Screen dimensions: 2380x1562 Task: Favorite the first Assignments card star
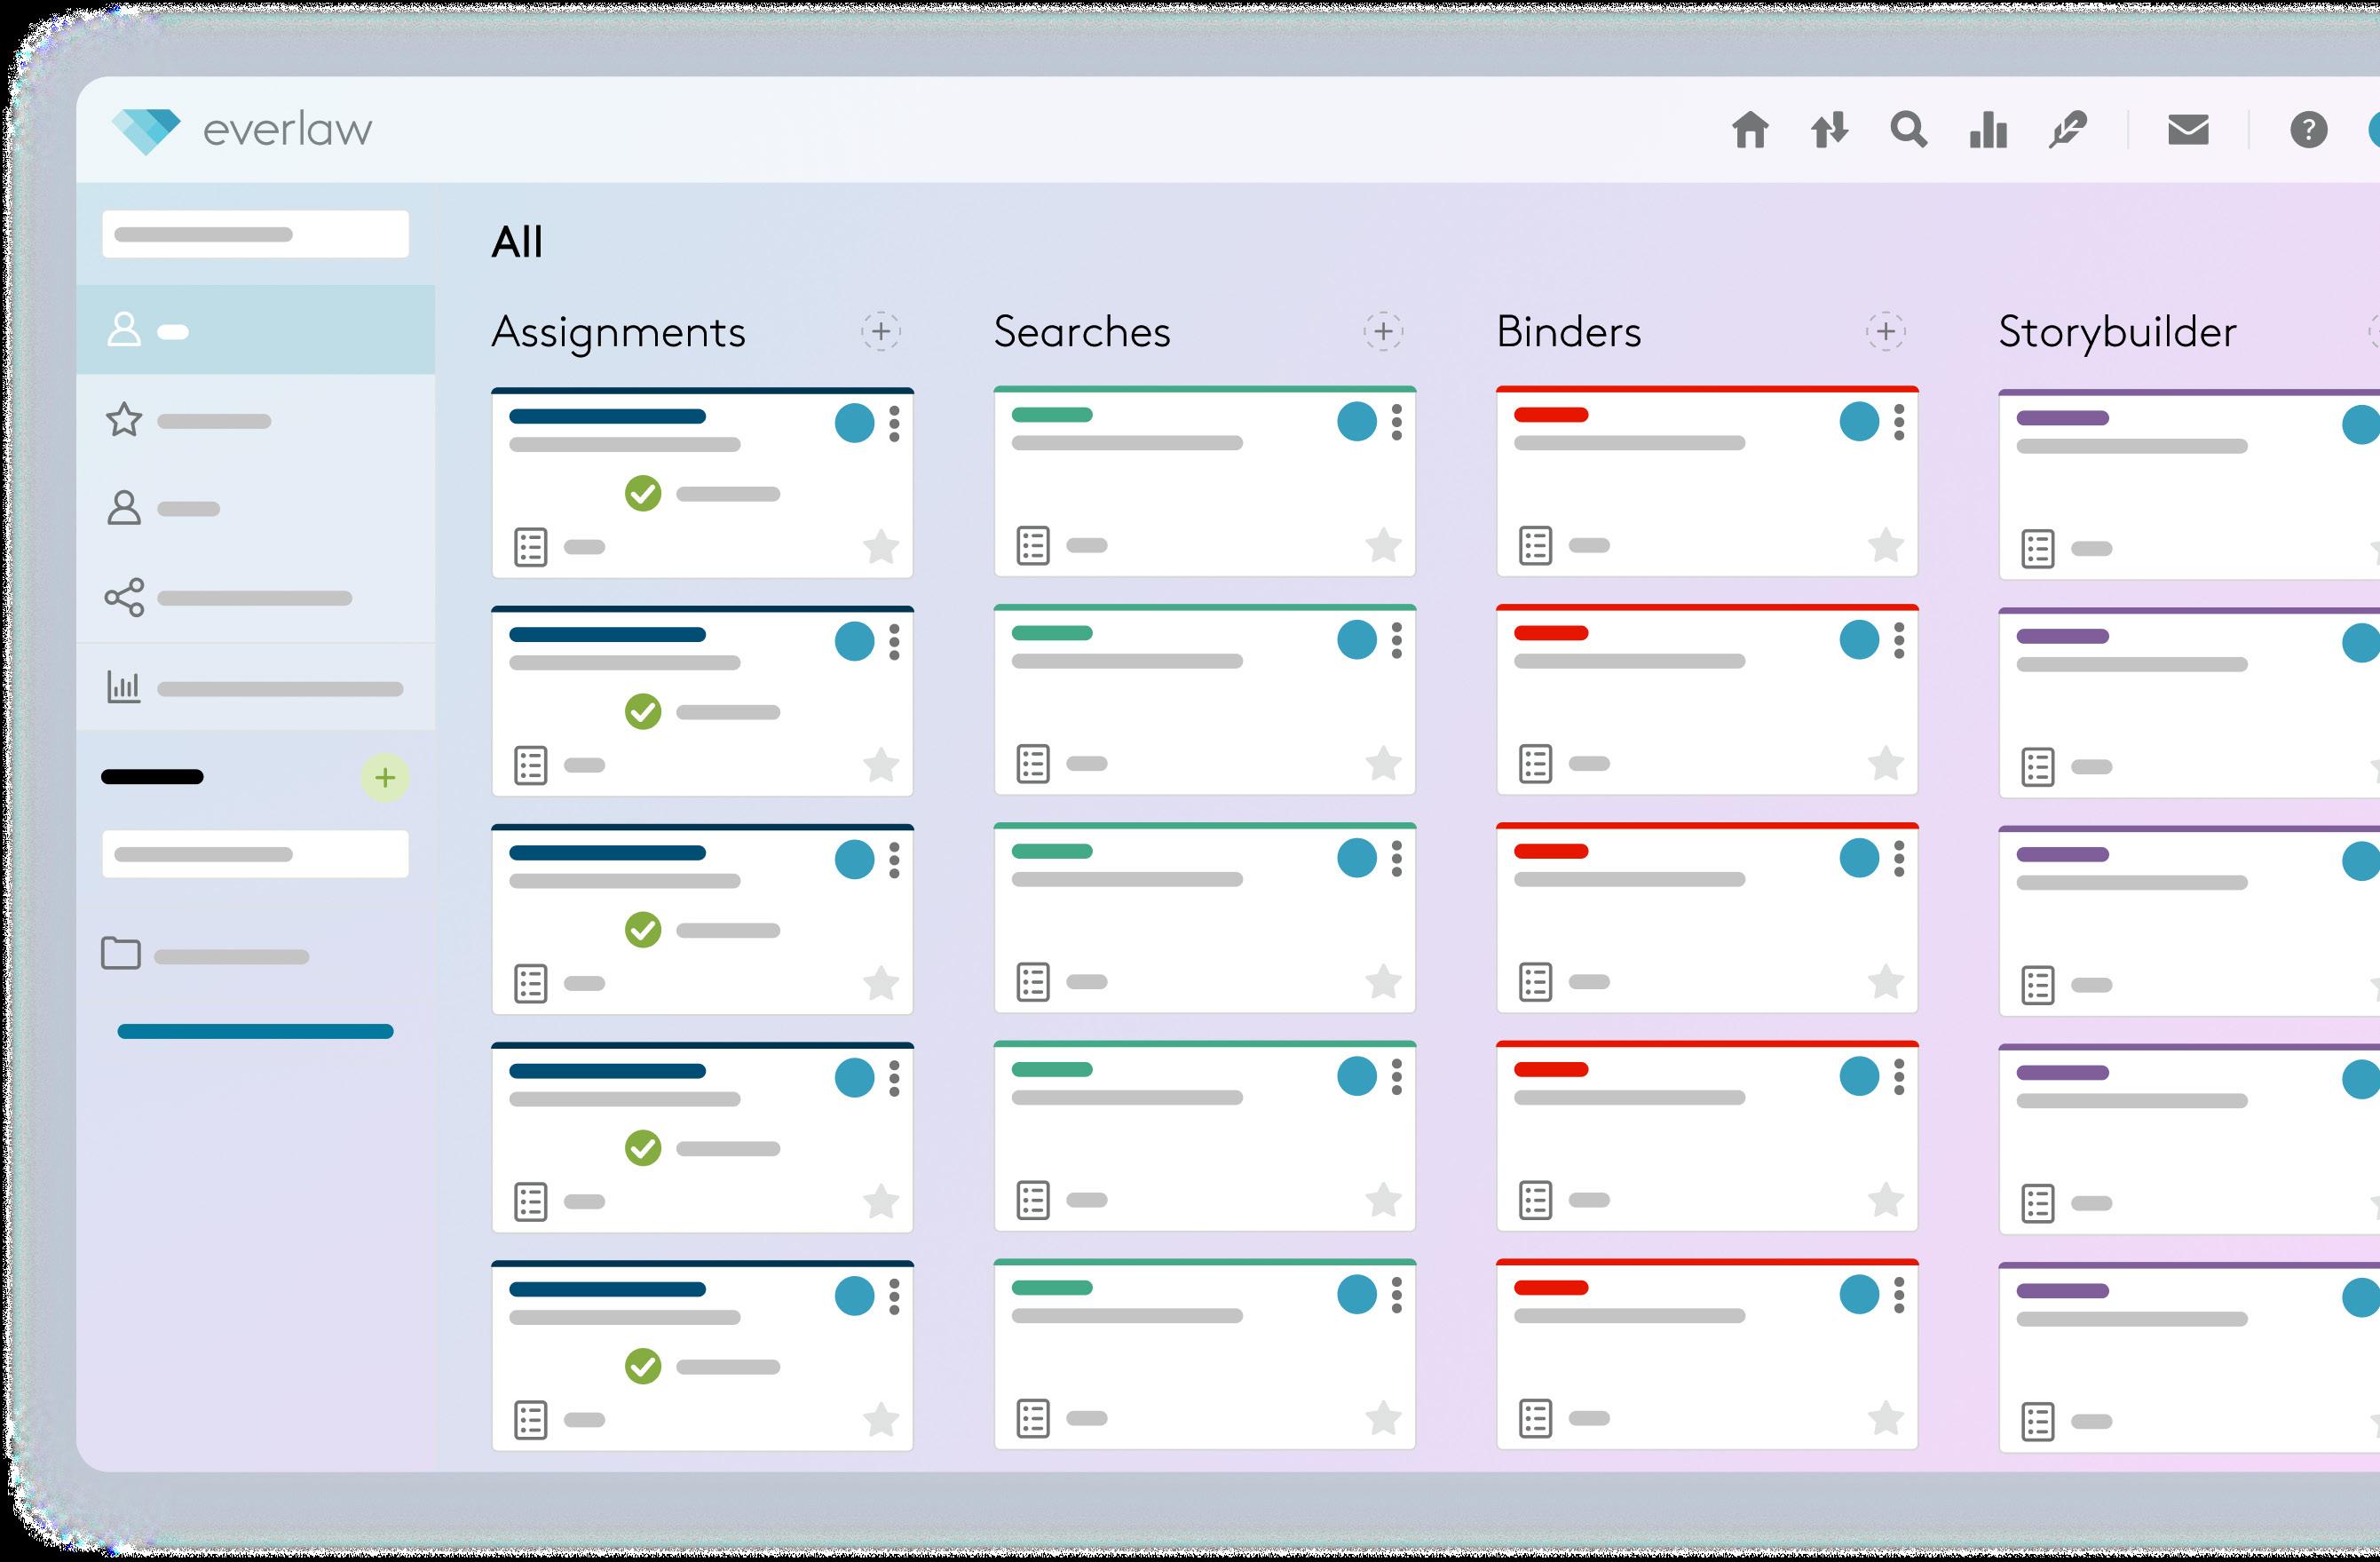881,547
